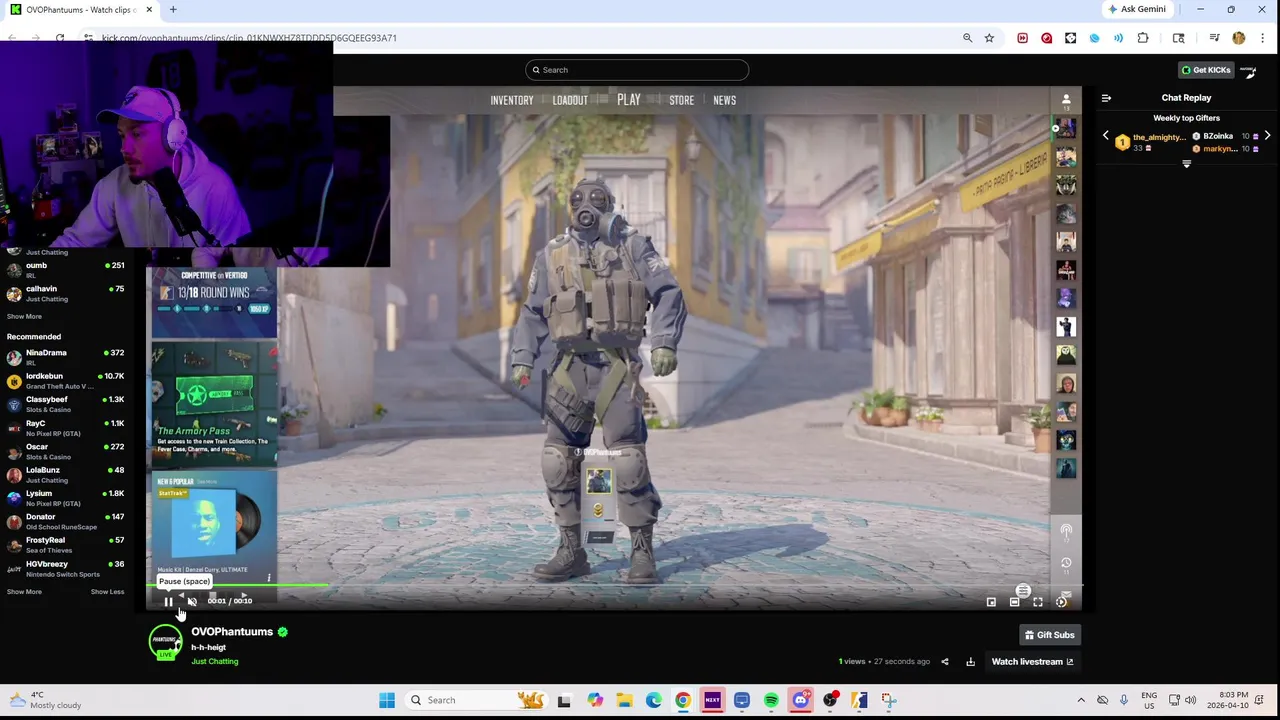Open File Explorer from taskbar
1280x720 pixels.
click(x=624, y=700)
